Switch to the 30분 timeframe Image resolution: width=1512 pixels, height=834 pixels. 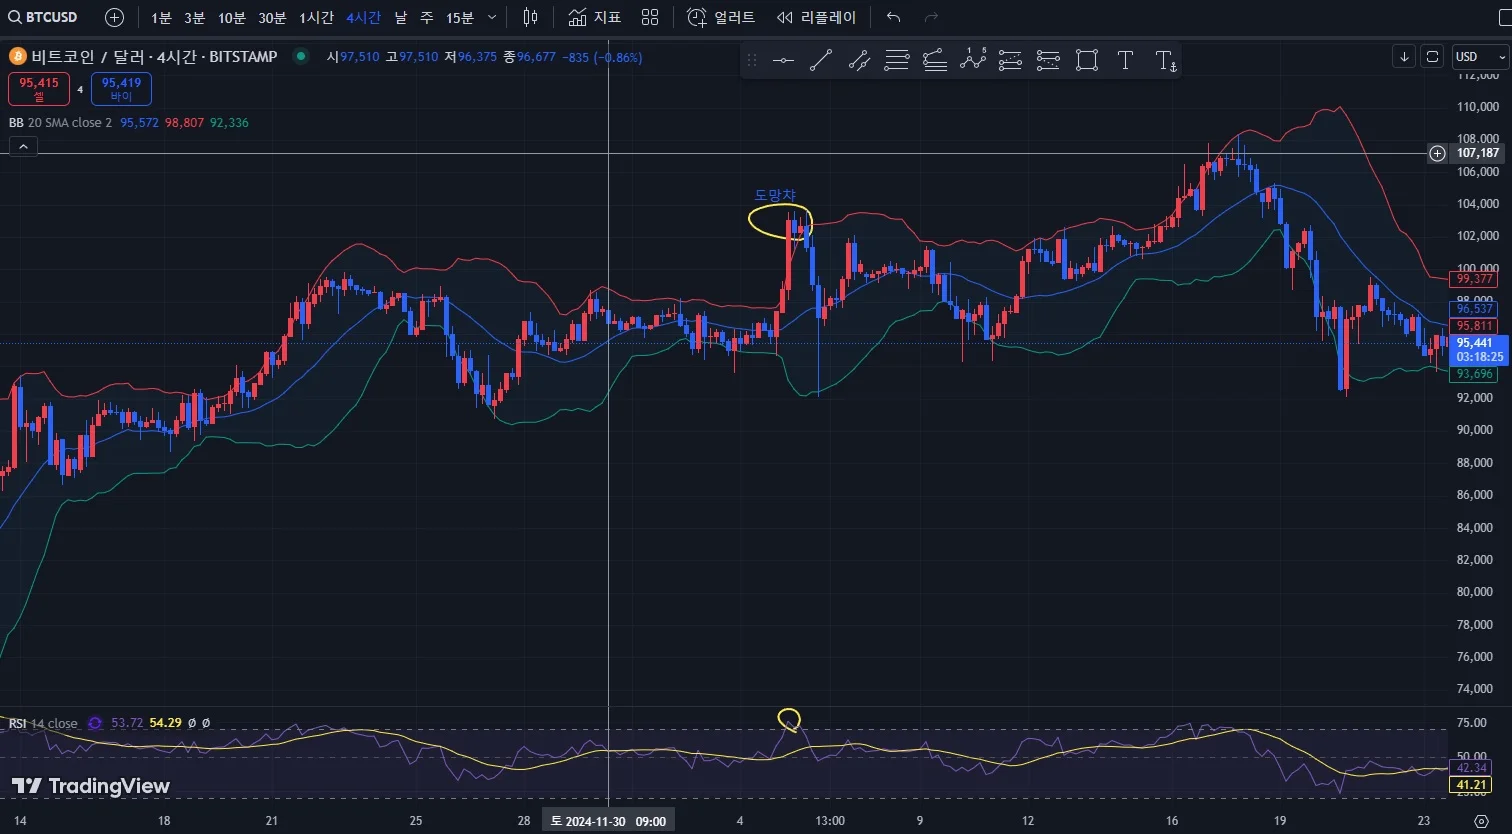tap(272, 18)
